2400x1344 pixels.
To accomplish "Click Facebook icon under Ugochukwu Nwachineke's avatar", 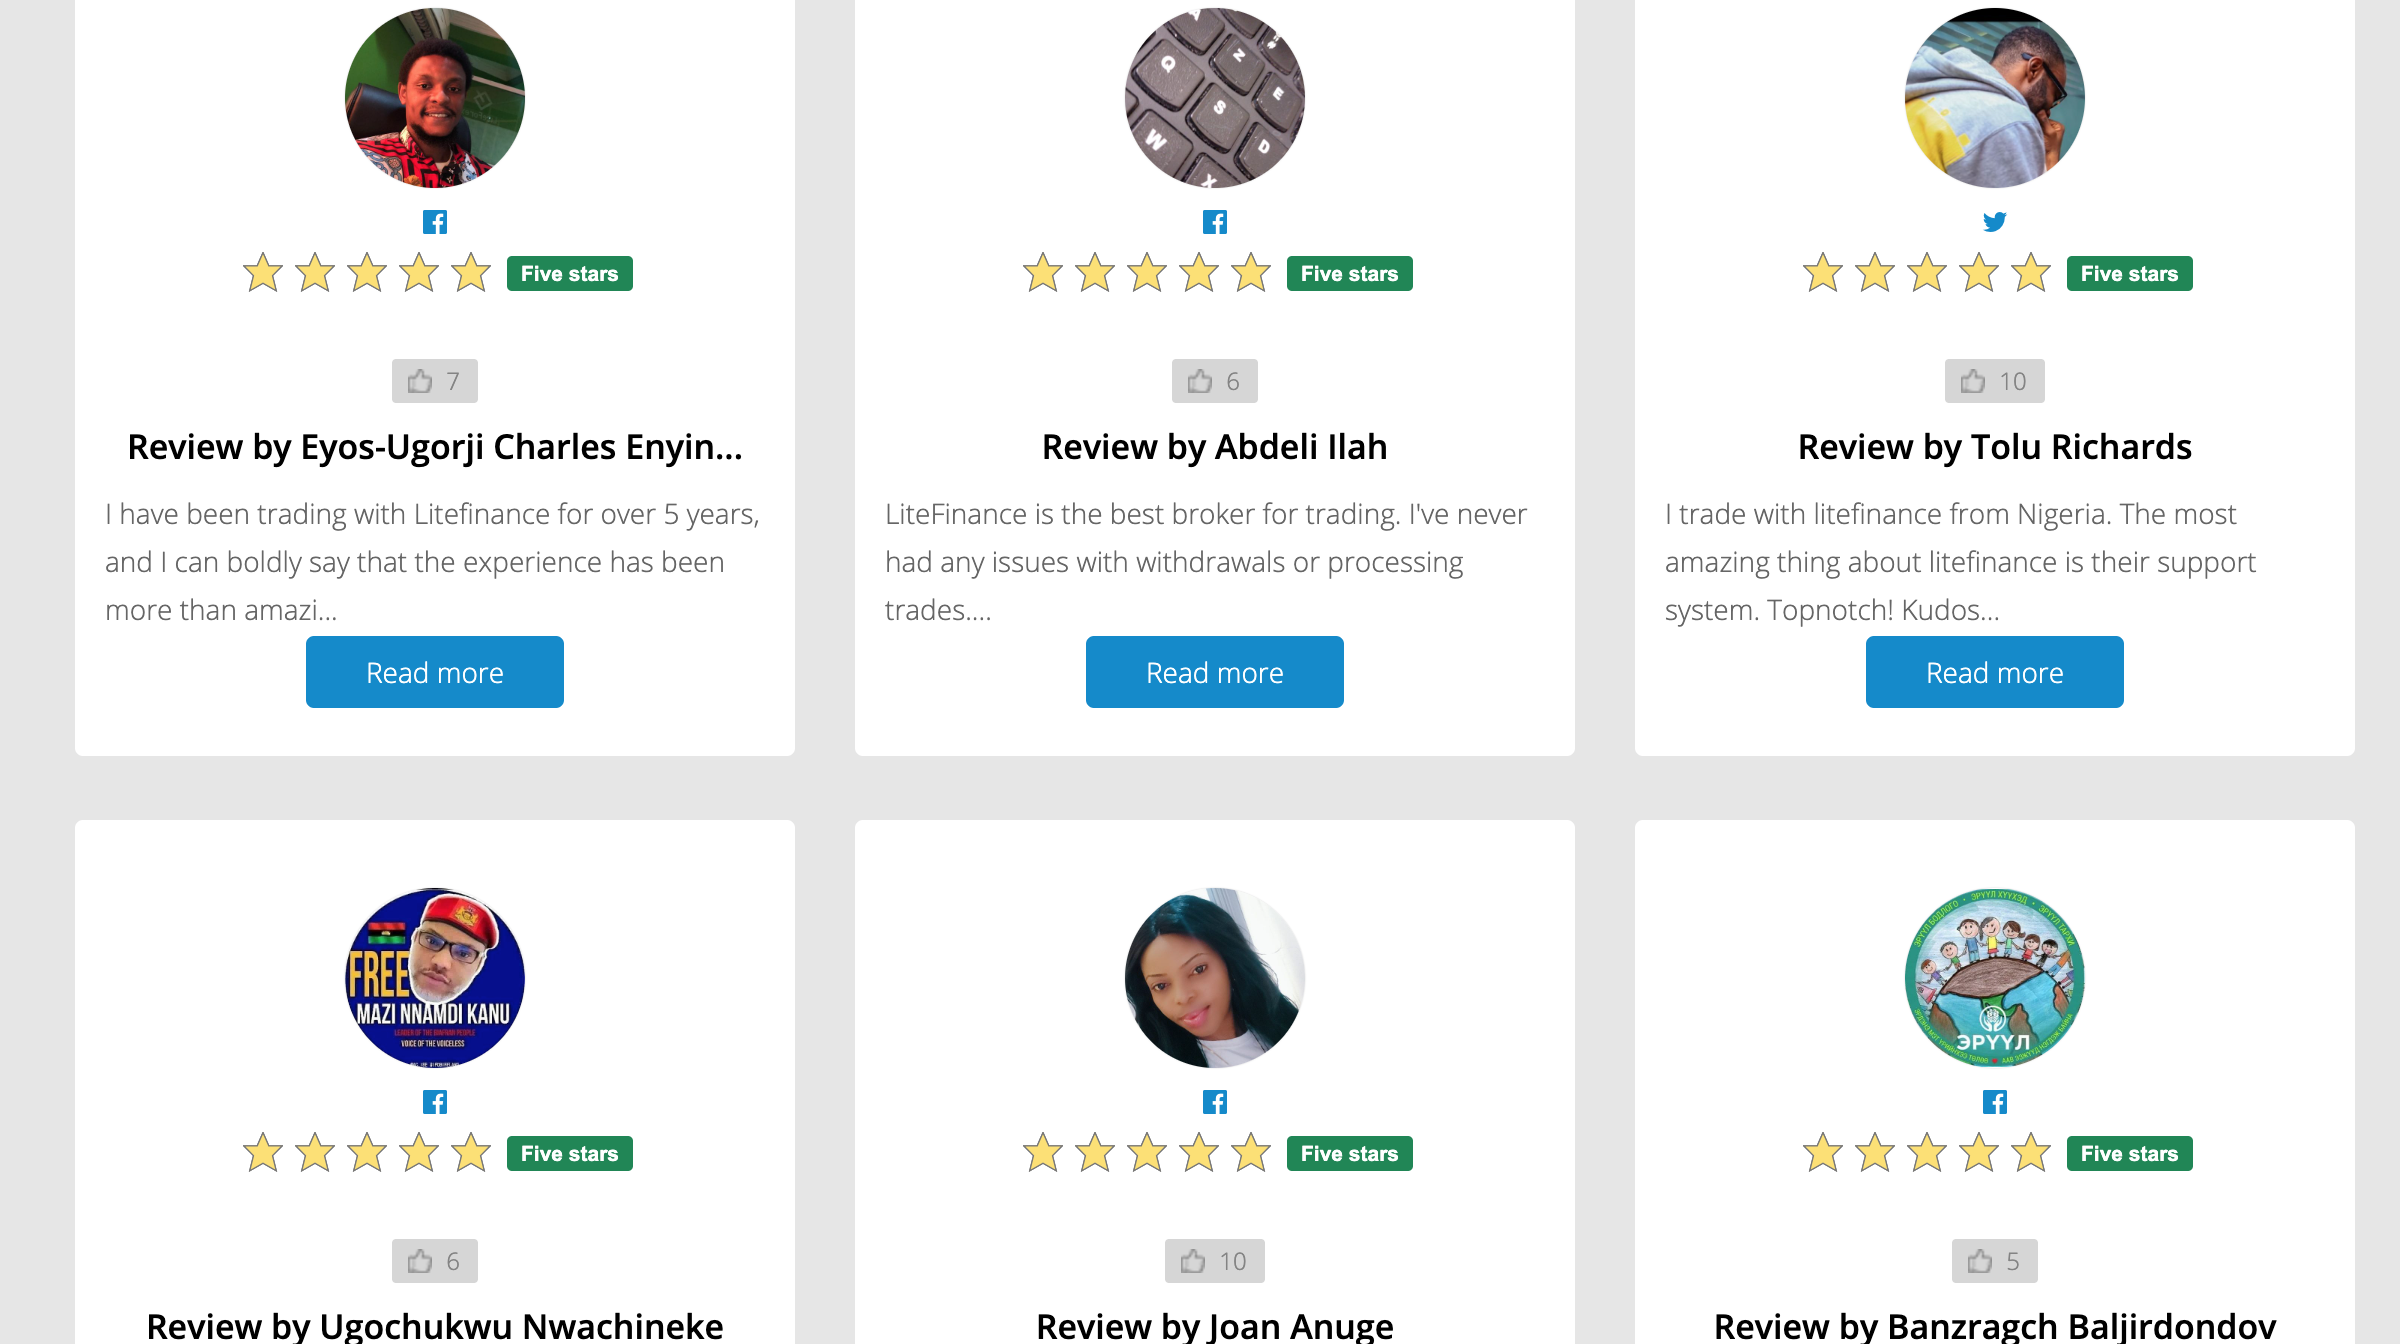I will coord(434,1102).
